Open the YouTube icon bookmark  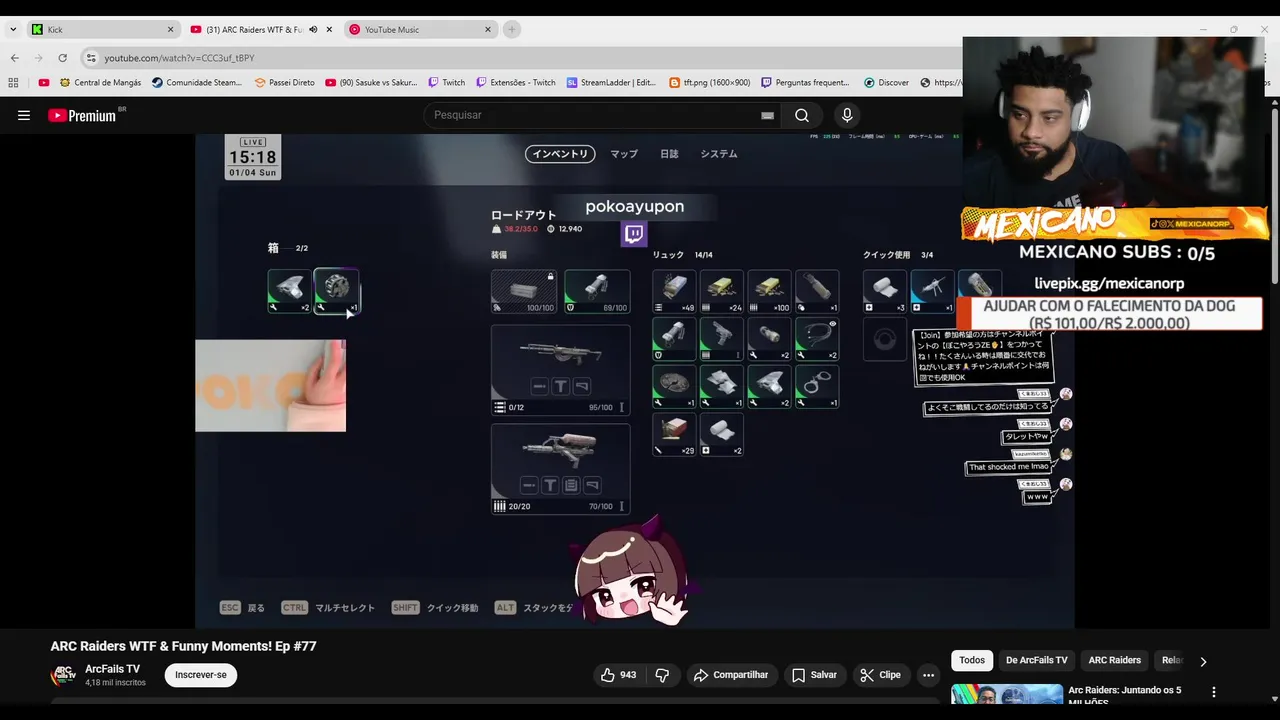pyautogui.click(x=43, y=83)
